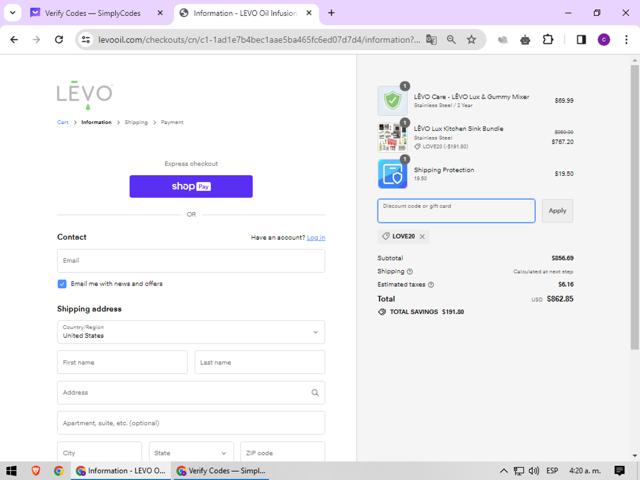
Task: Click the Information breadcrumb
Action: (96, 122)
